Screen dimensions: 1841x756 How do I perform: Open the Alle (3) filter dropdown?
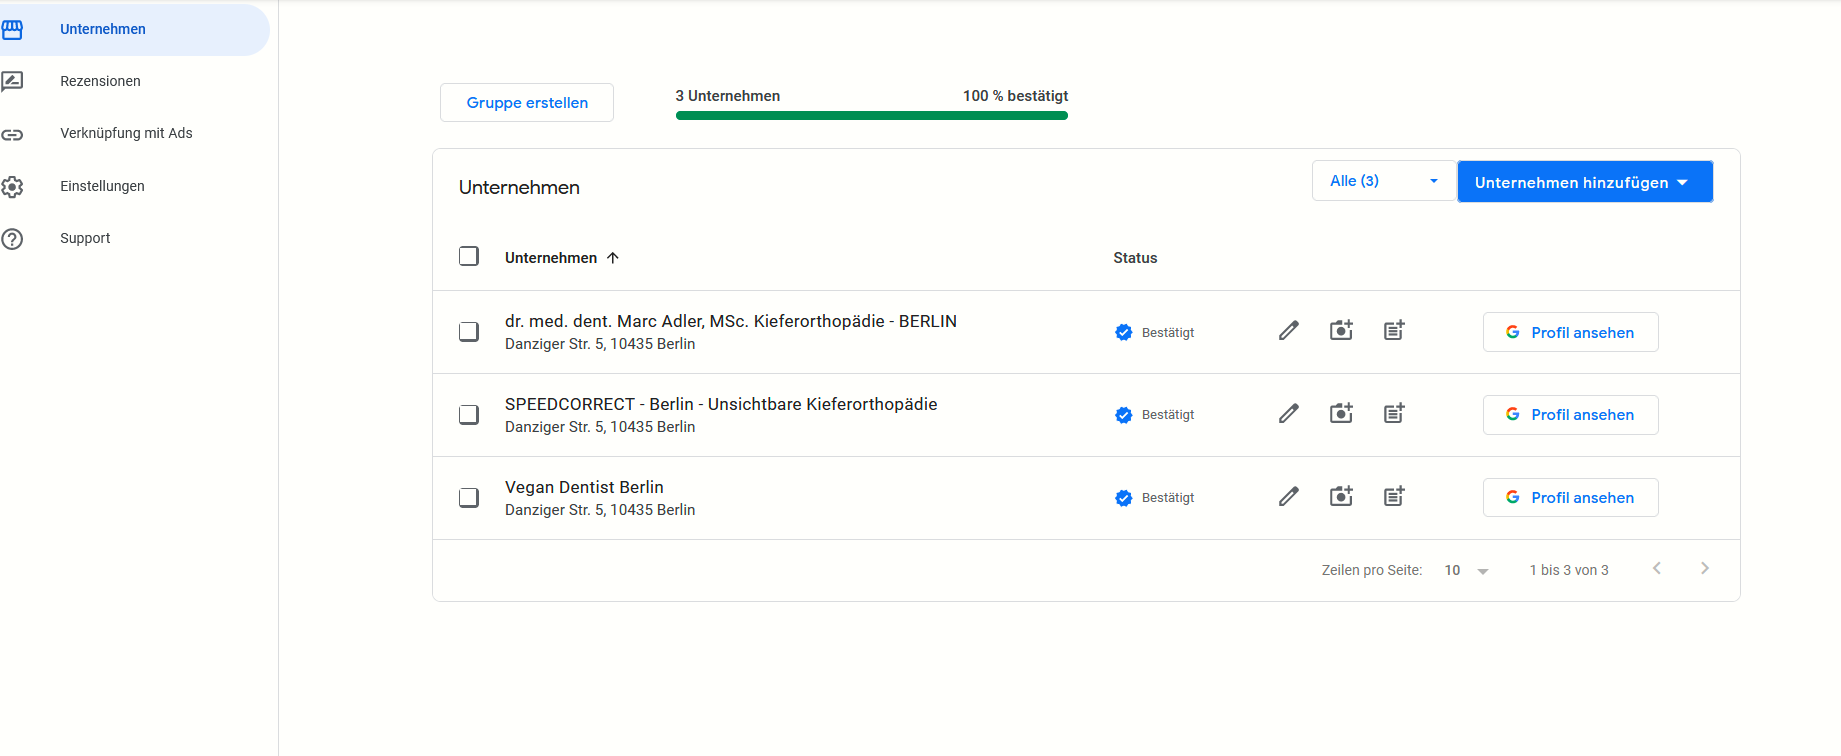click(1384, 181)
